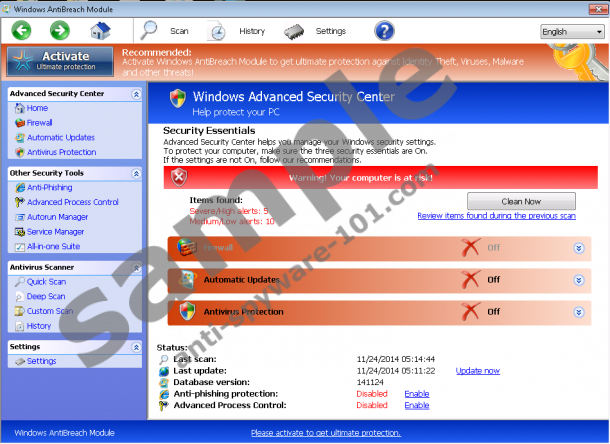Click the Scan magnifier icon
This screenshot has height=444, width=610.
(x=151, y=31)
